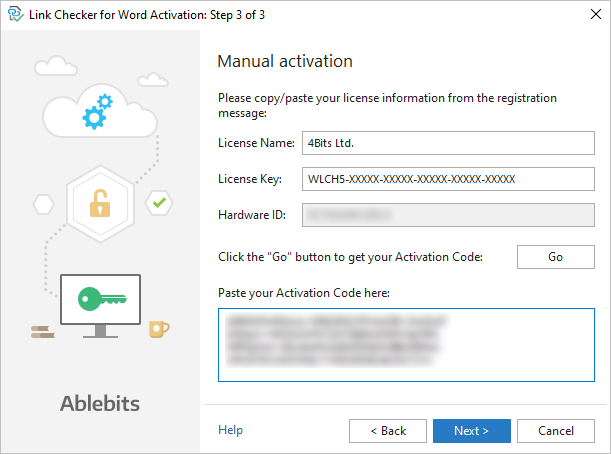The image size is (611, 454).
Task: Open the Help link
Action: pyautogui.click(x=230, y=429)
